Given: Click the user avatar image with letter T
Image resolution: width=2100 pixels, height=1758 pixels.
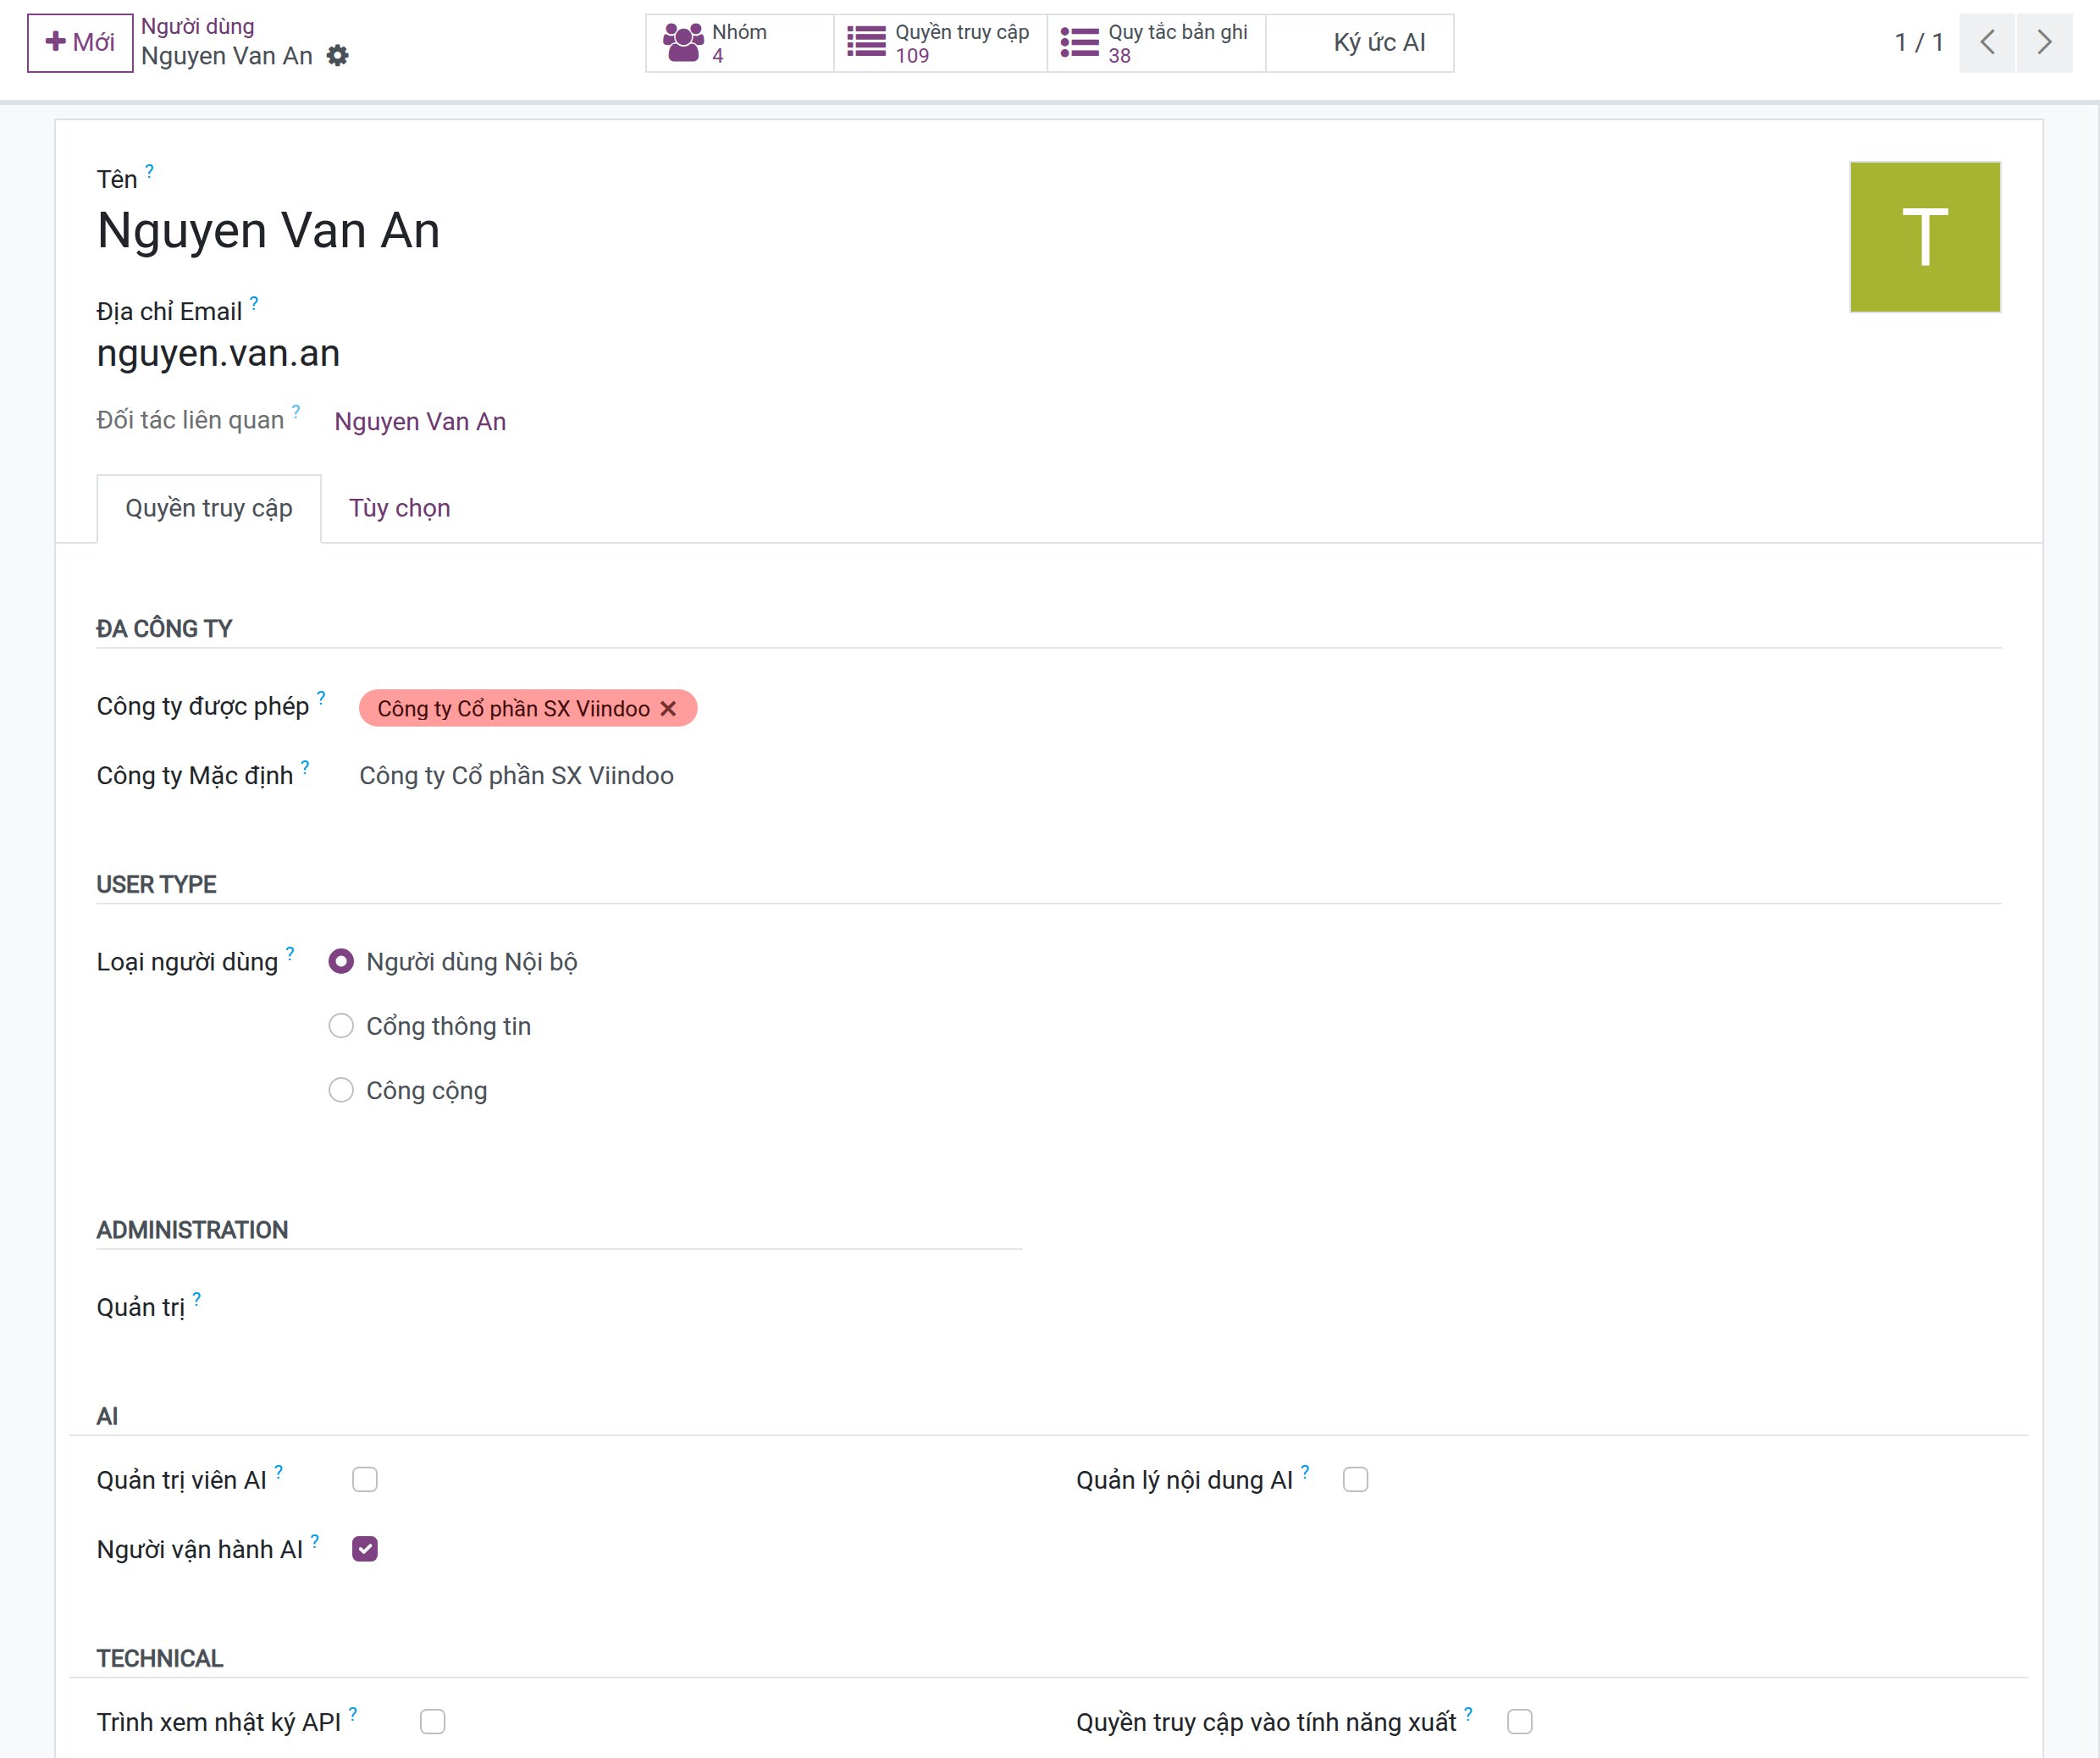Looking at the screenshot, I should 1924,237.
